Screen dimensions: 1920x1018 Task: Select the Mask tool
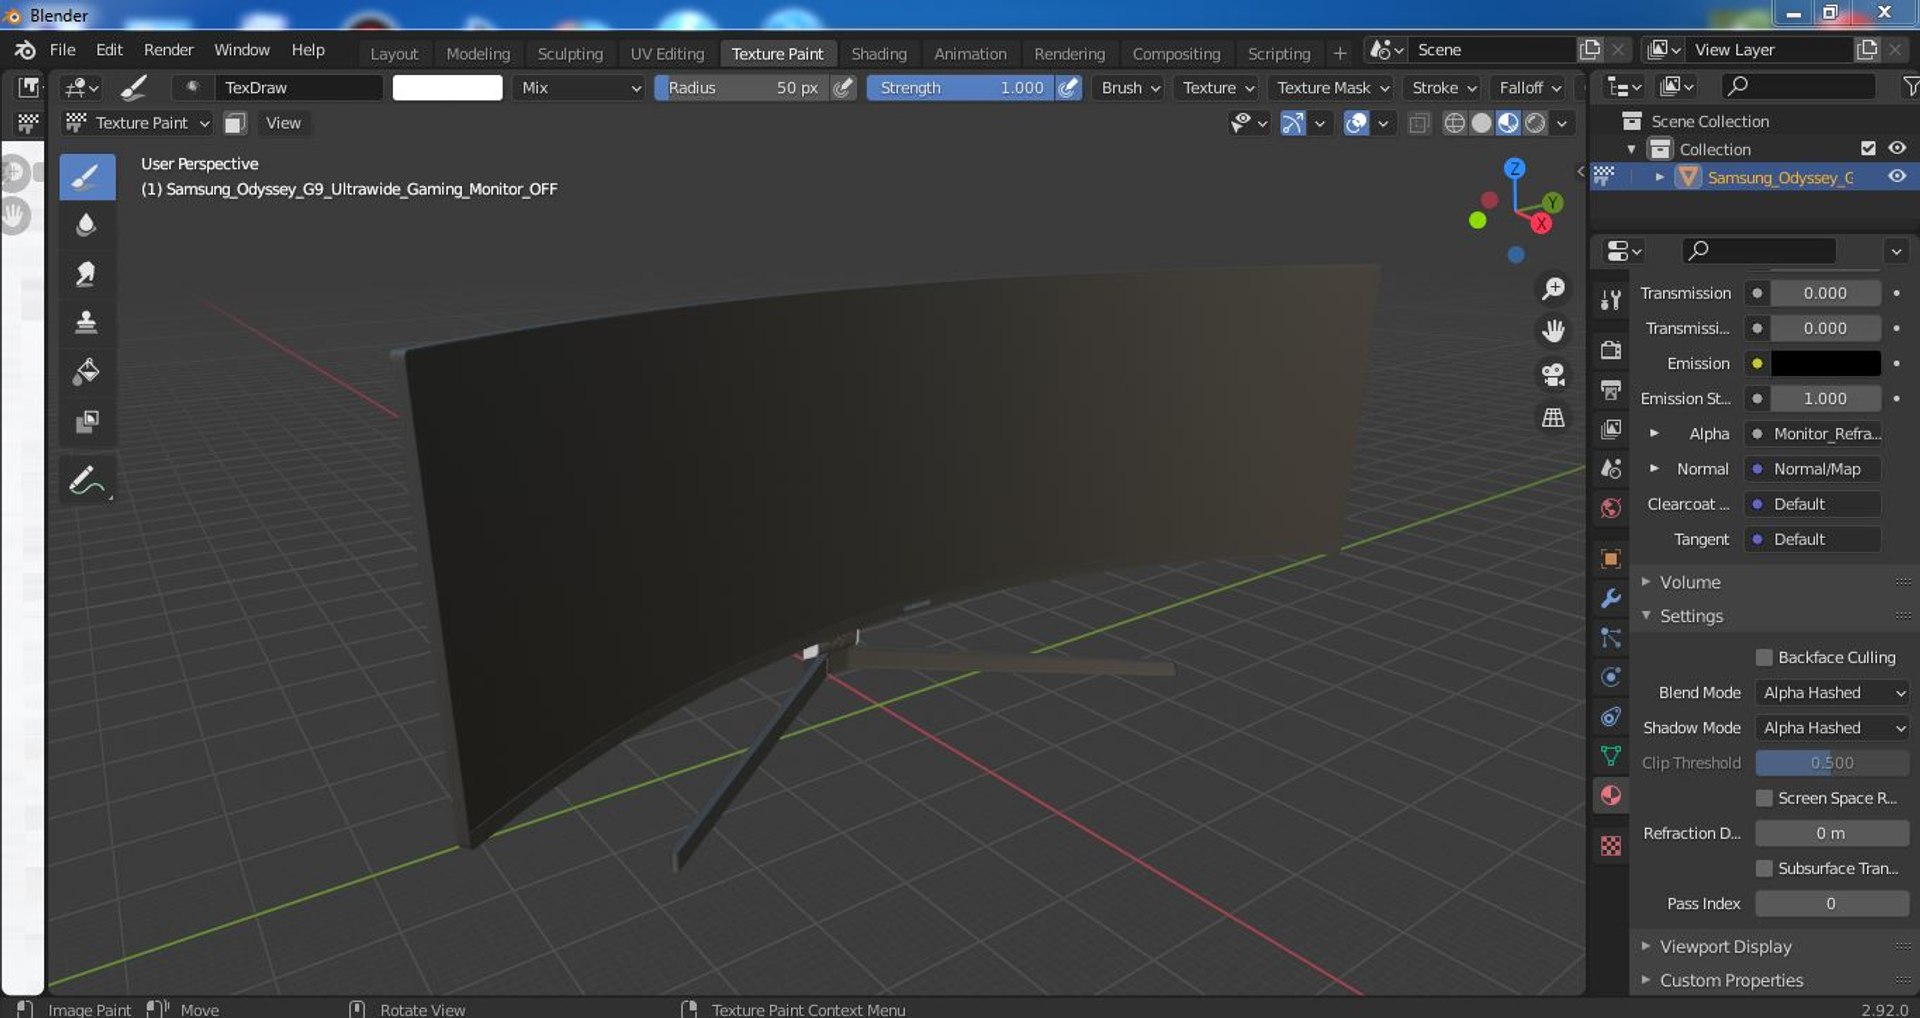(x=87, y=421)
